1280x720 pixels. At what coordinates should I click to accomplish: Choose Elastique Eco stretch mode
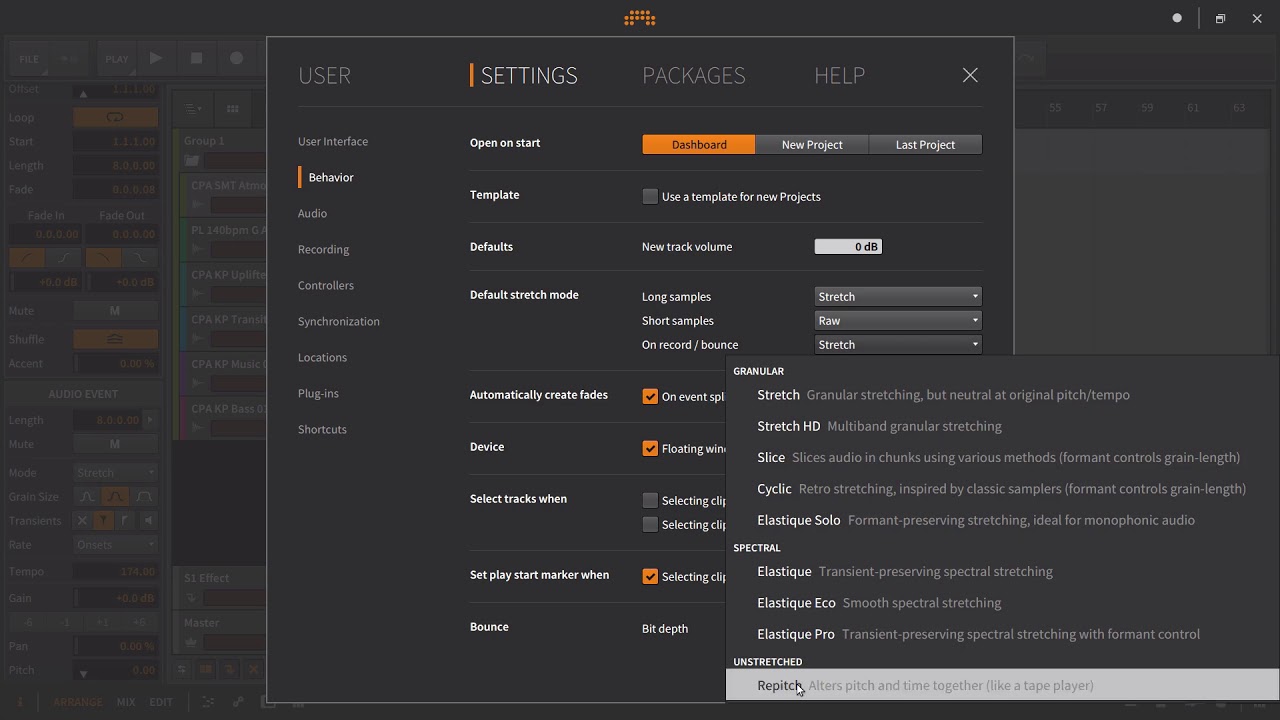1002,603
